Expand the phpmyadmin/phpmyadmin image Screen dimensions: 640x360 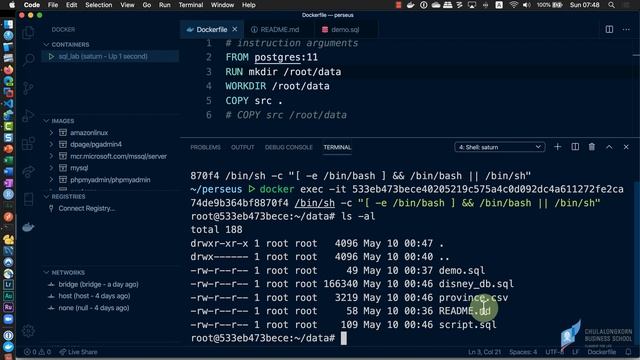tap(51, 180)
